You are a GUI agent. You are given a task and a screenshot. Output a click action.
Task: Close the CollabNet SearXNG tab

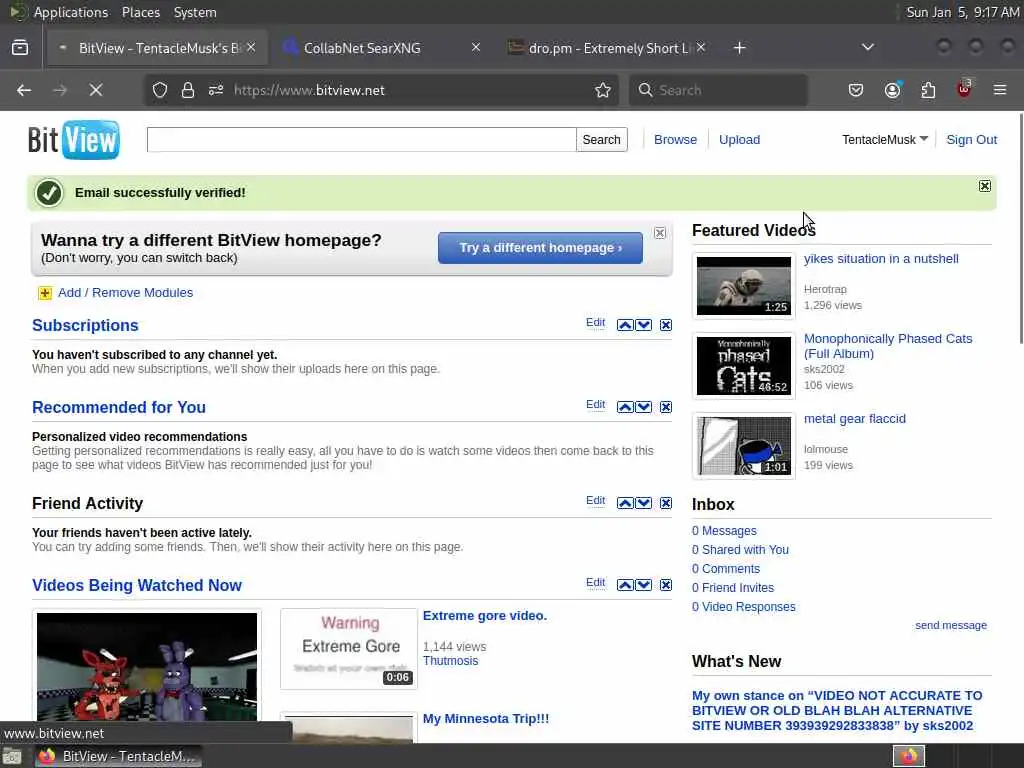tap(476, 47)
